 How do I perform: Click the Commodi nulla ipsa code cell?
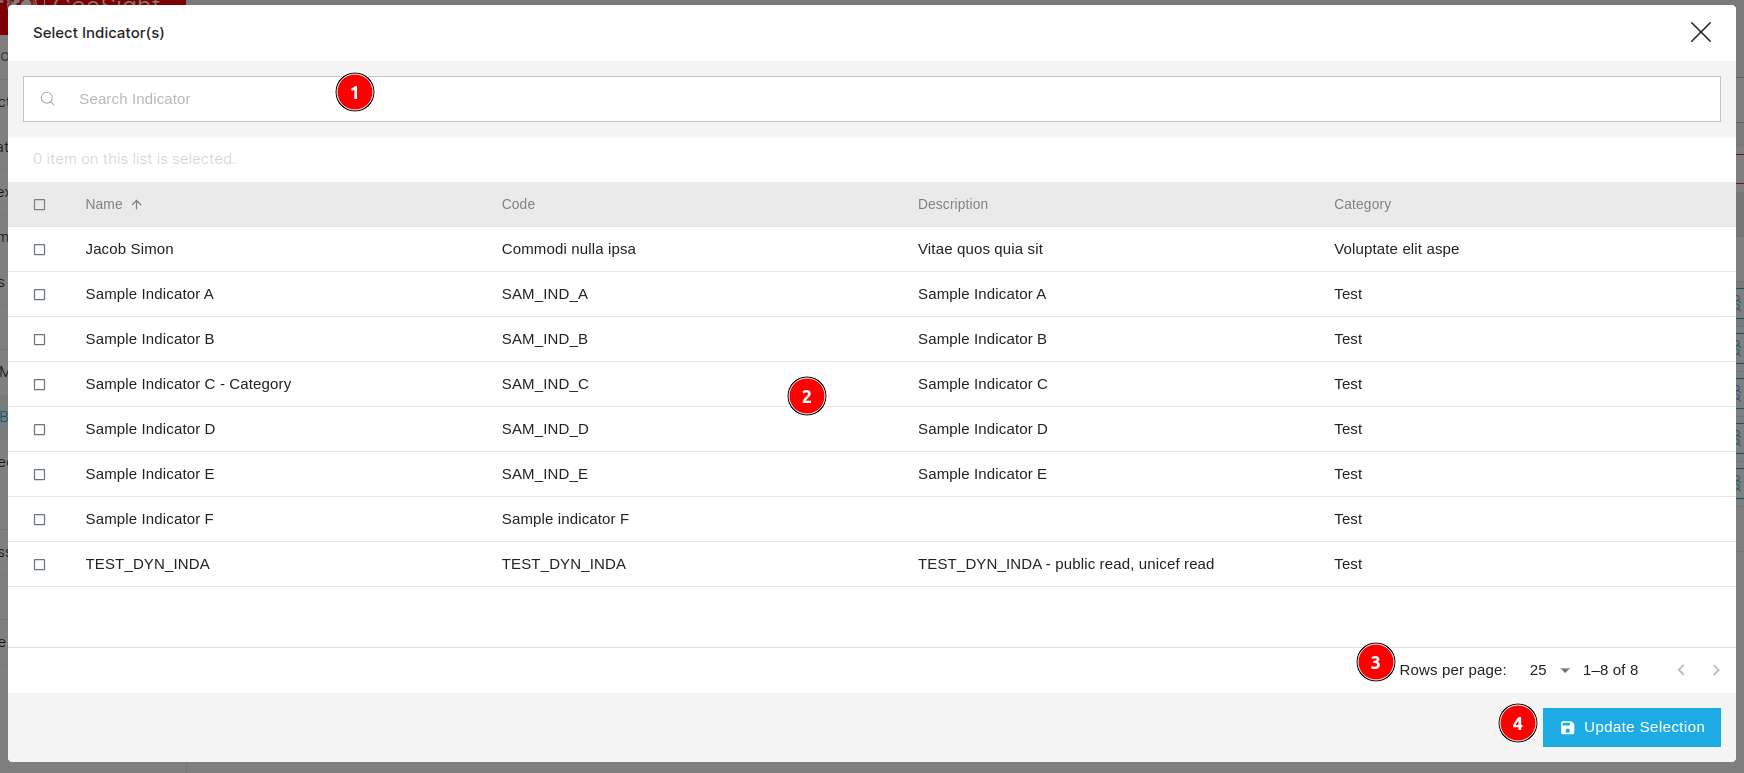point(568,249)
